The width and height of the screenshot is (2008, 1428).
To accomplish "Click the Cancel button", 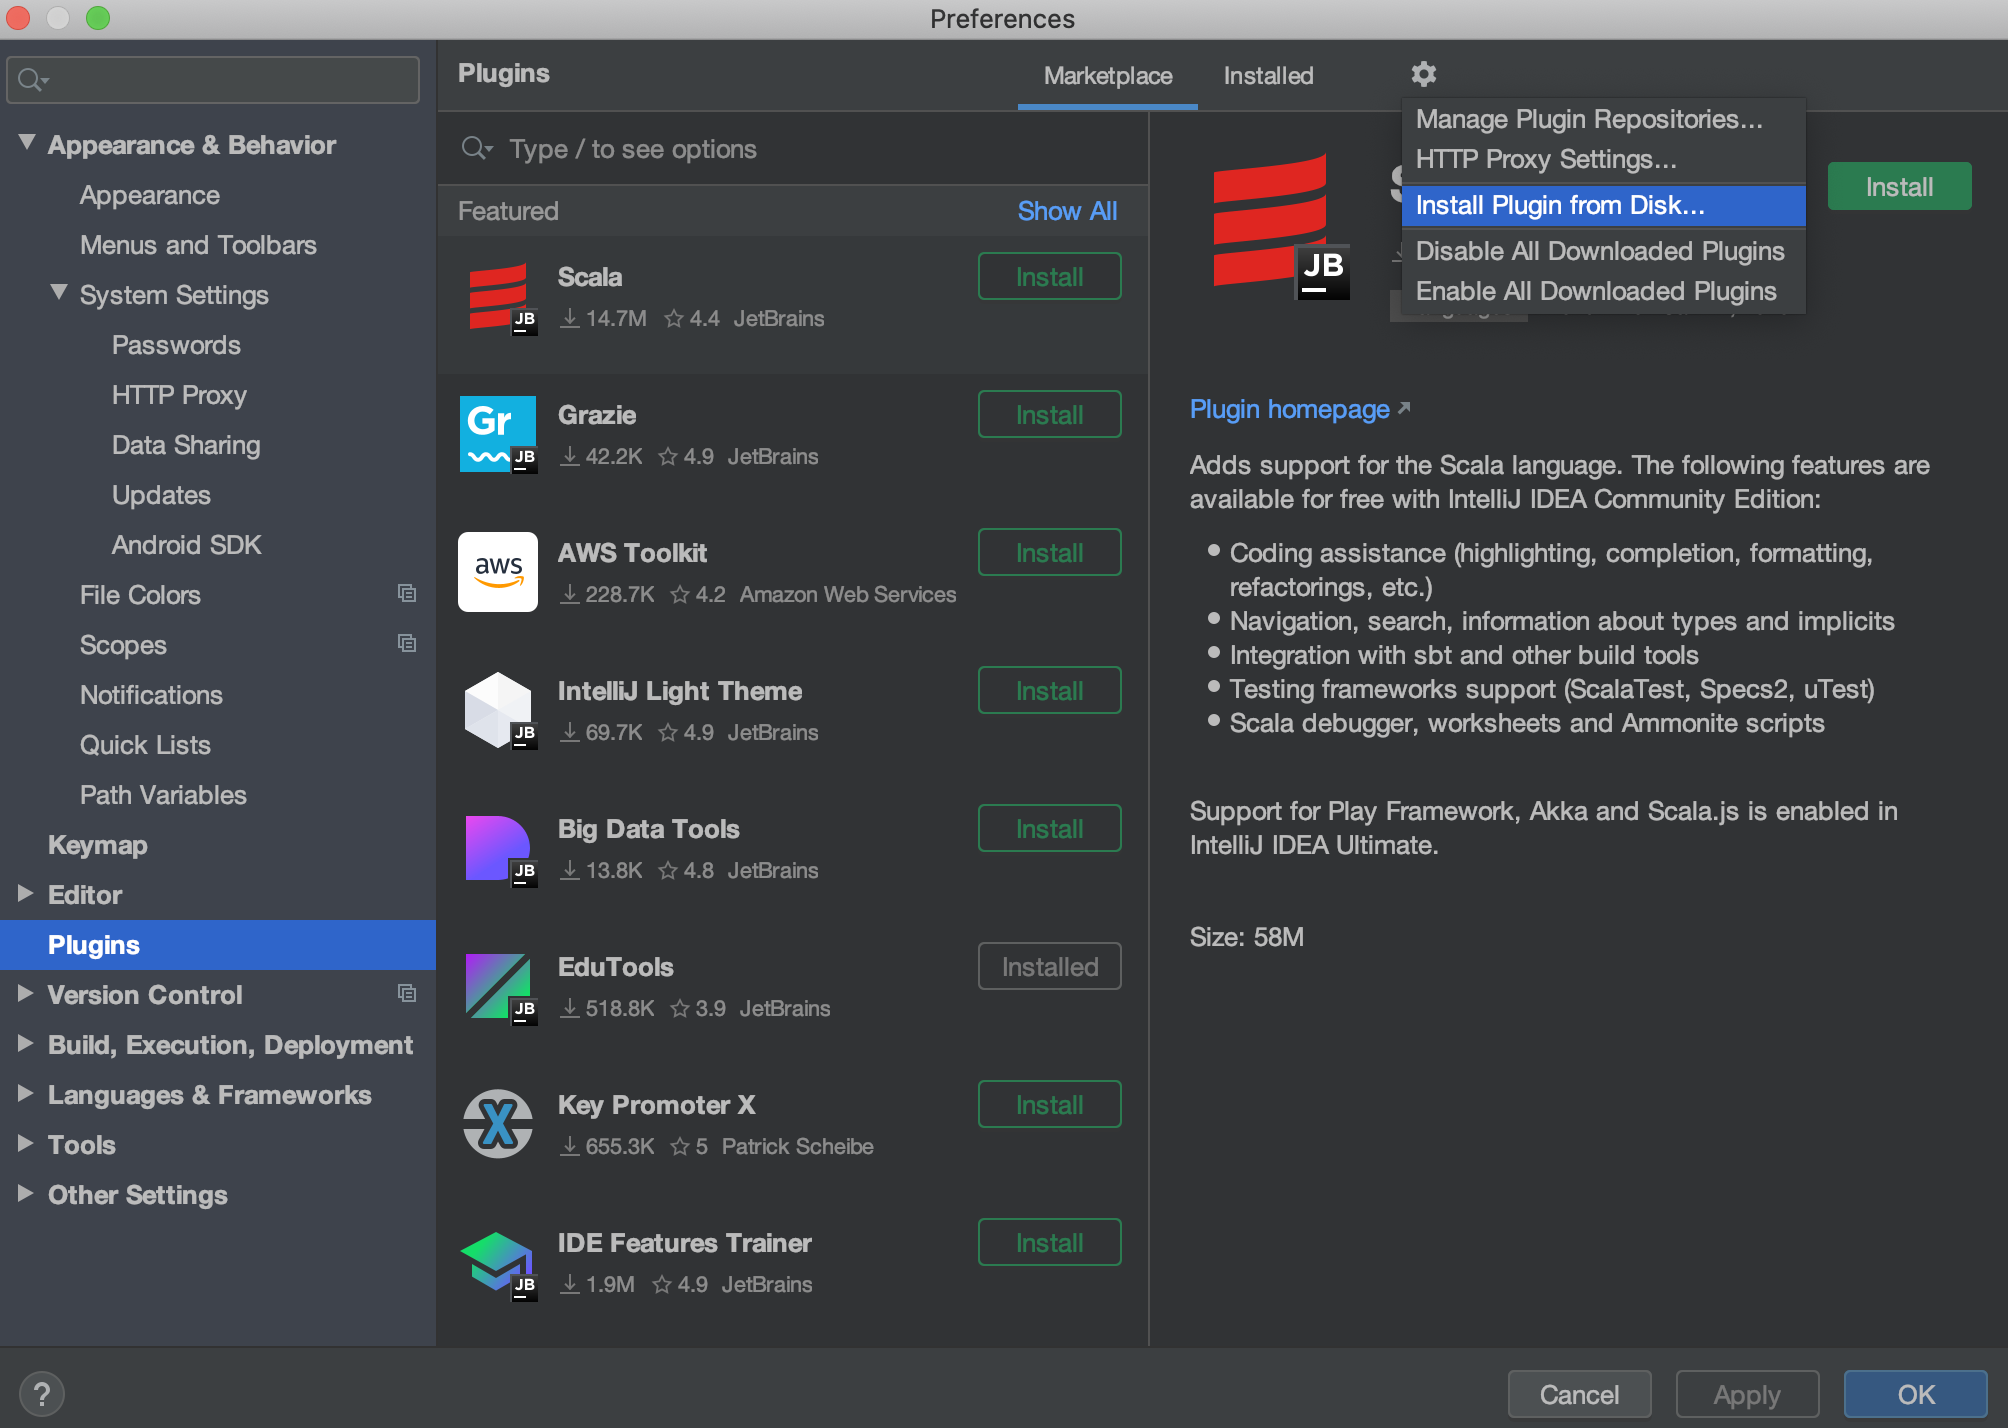I will click(x=1579, y=1394).
